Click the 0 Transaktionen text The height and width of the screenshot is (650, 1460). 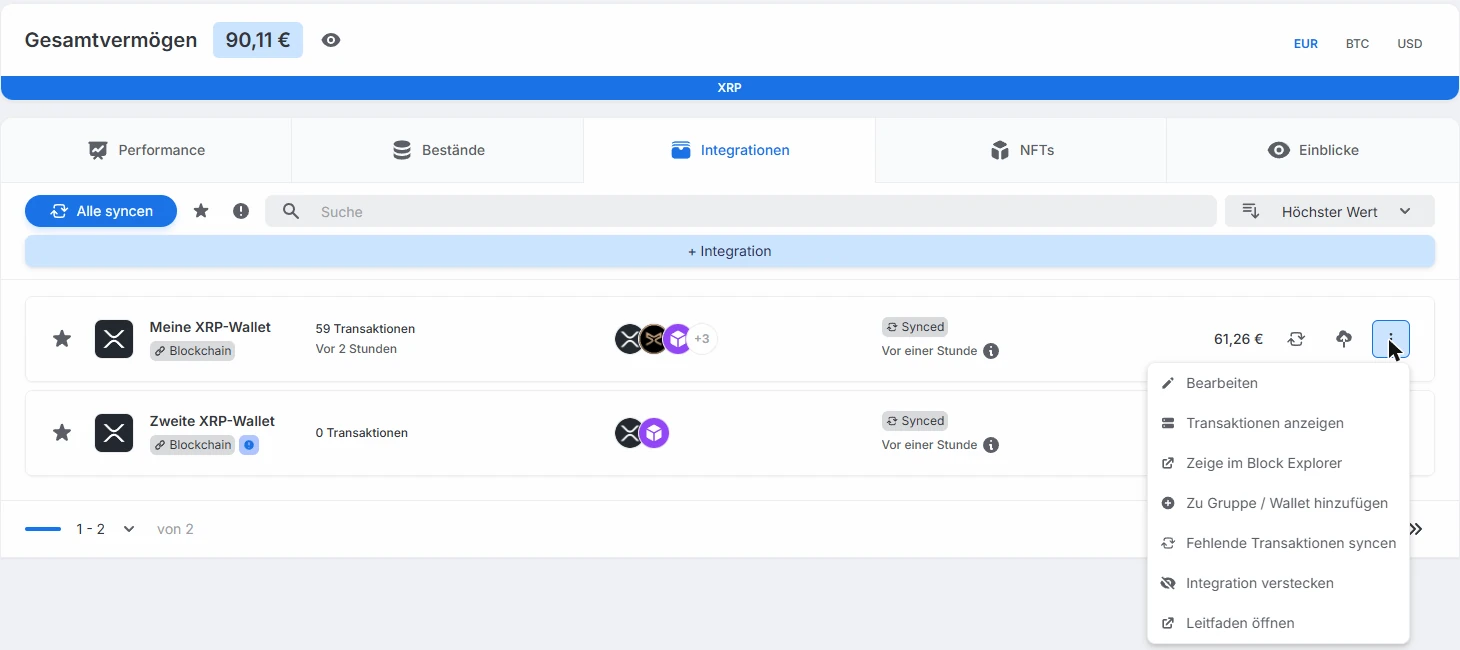pos(361,433)
